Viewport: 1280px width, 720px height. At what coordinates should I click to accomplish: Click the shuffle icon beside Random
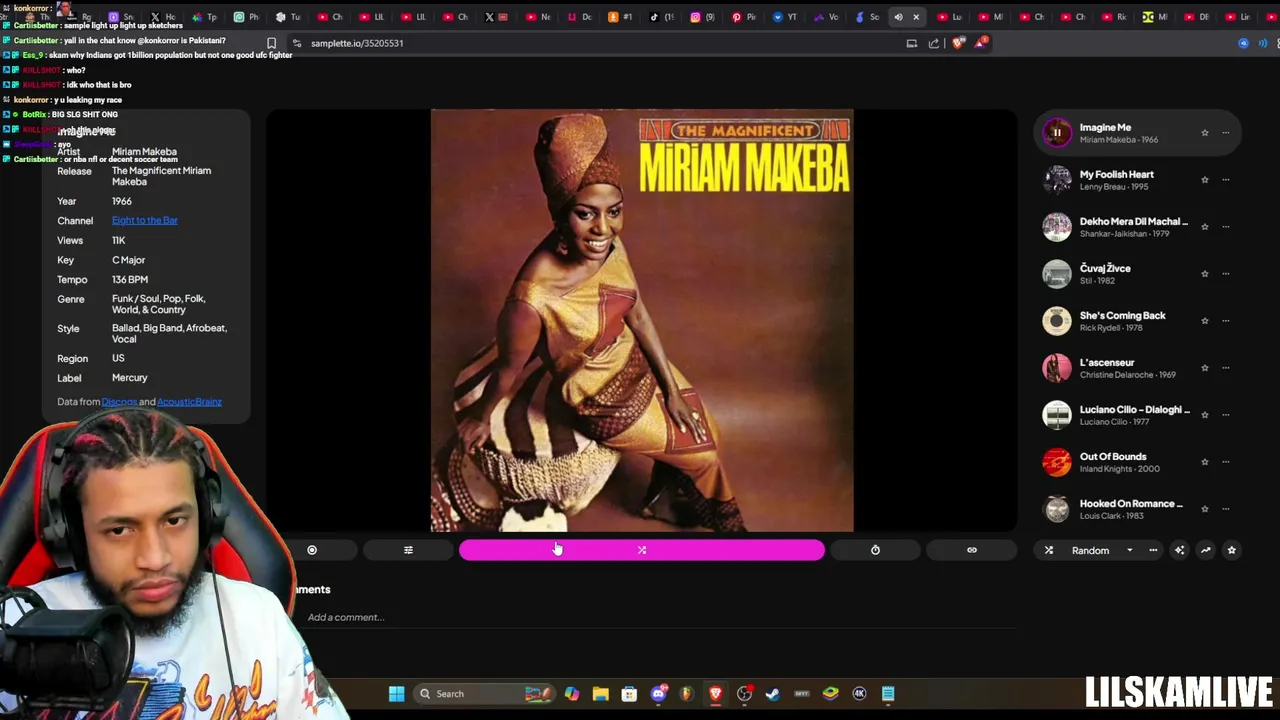[x=1049, y=550]
